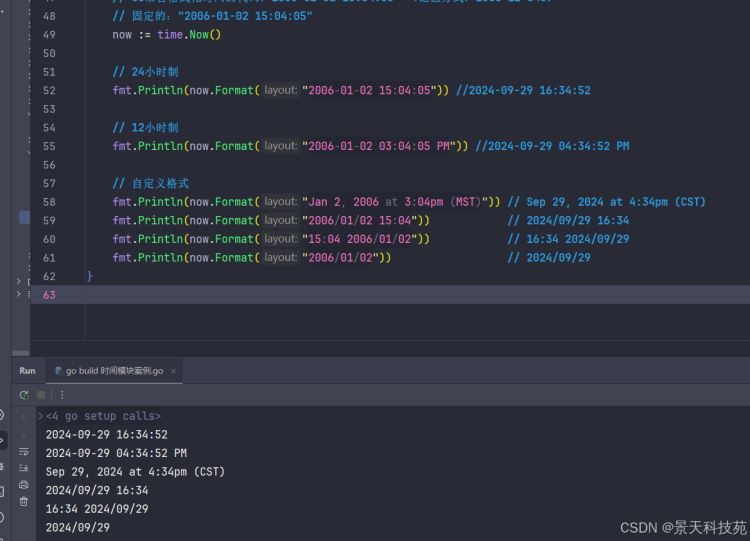Screen dimensions: 750x541
Task: Click the 'layout:' inlay hint on line 52
Action: click(281, 90)
